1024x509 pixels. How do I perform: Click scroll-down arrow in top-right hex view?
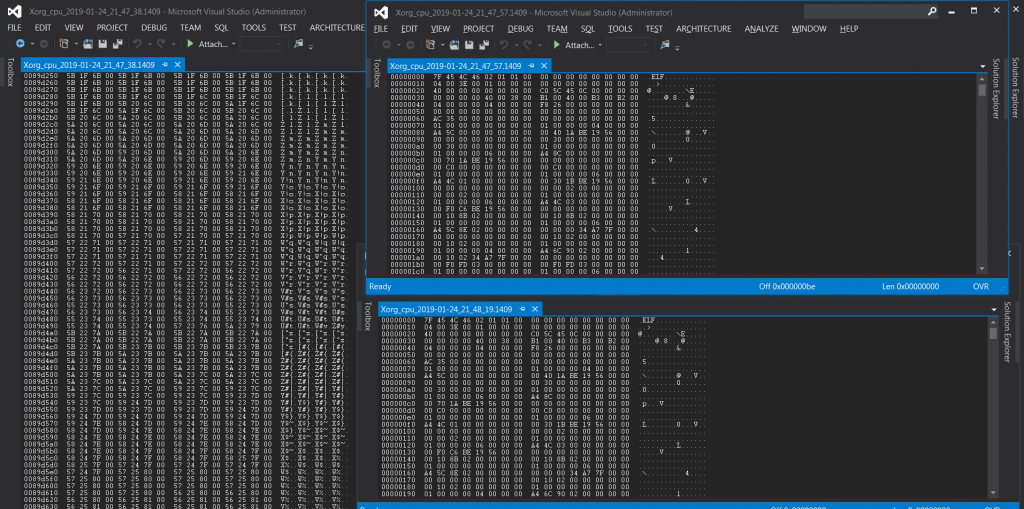(x=982, y=269)
